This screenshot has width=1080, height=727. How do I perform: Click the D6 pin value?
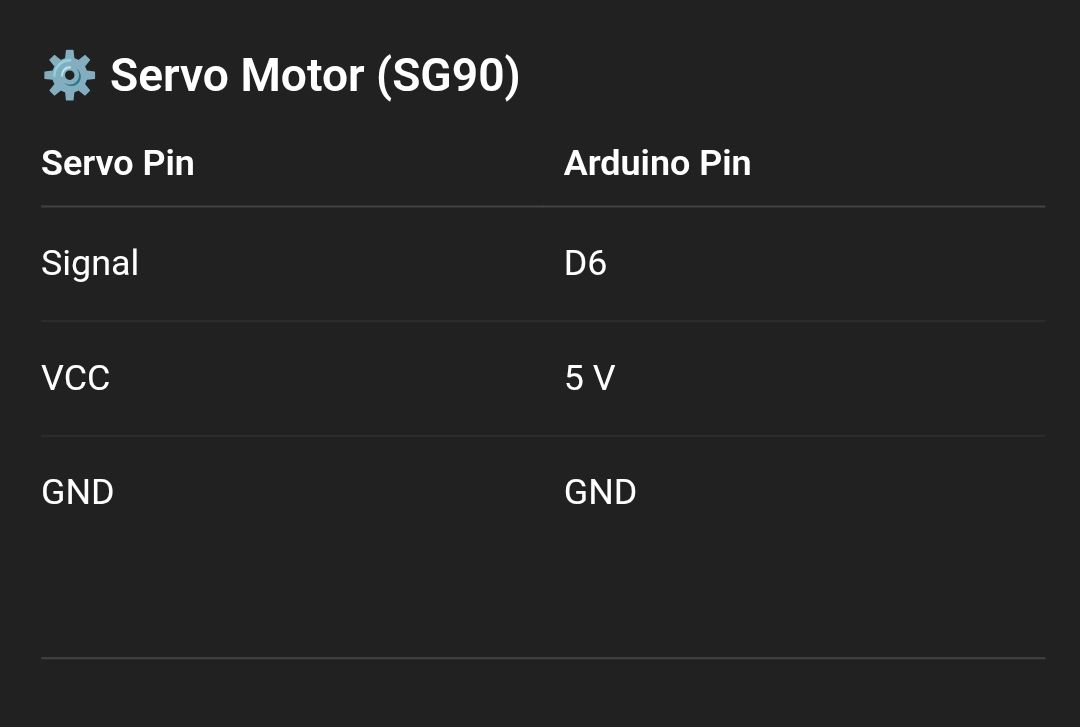point(585,263)
